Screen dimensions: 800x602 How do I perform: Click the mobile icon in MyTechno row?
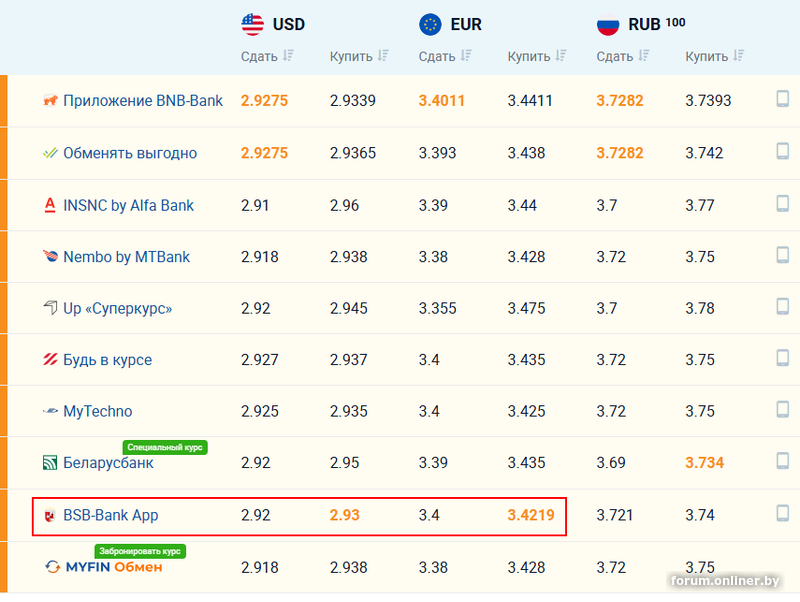(783, 410)
